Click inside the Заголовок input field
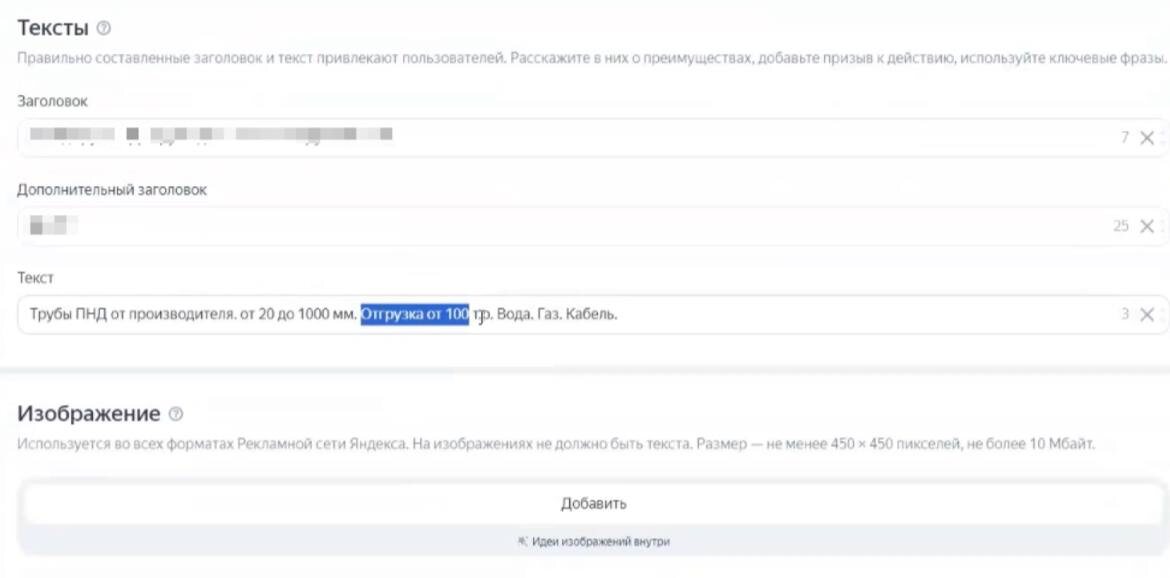1170x578 pixels. (x=592, y=137)
